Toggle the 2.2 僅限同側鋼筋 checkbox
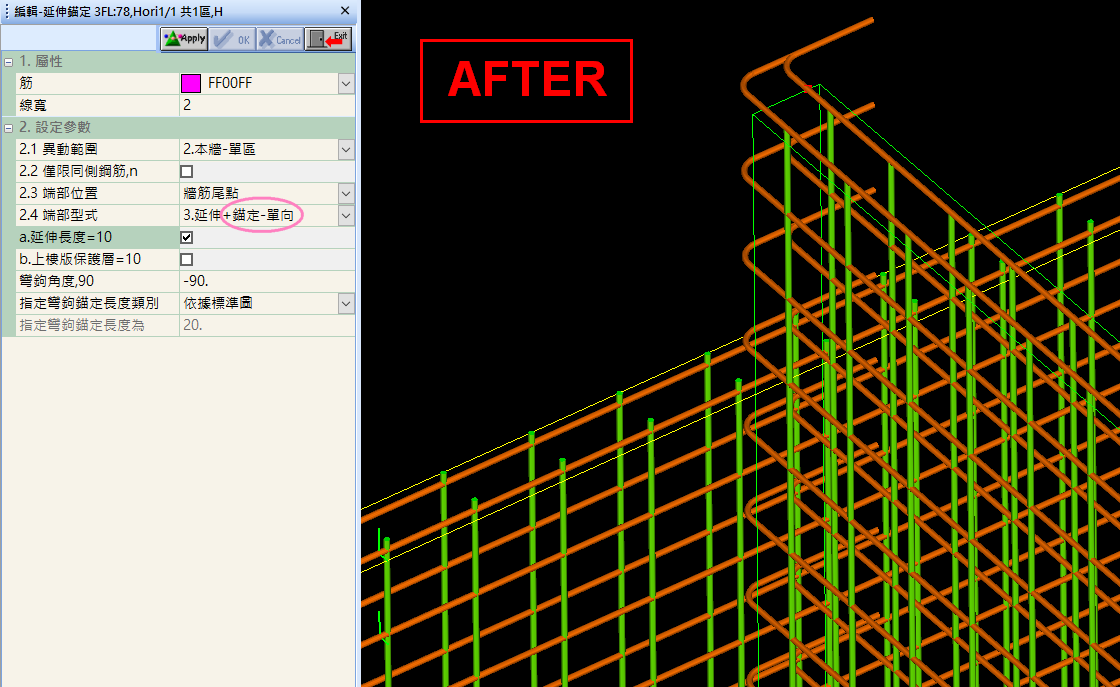1120x687 pixels. click(x=186, y=171)
